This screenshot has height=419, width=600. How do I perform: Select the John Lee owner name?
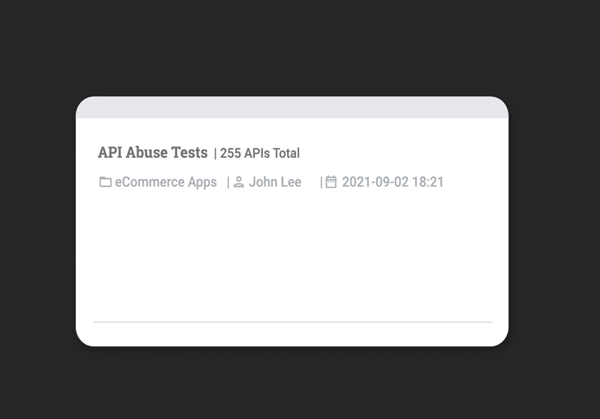click(x=275, y=182)
